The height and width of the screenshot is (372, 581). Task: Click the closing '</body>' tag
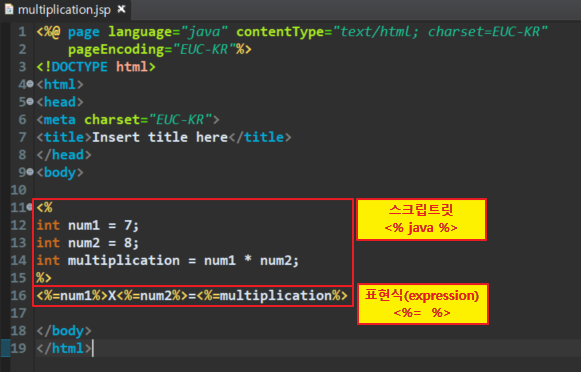pyautogui.click(x=64, y=331)
